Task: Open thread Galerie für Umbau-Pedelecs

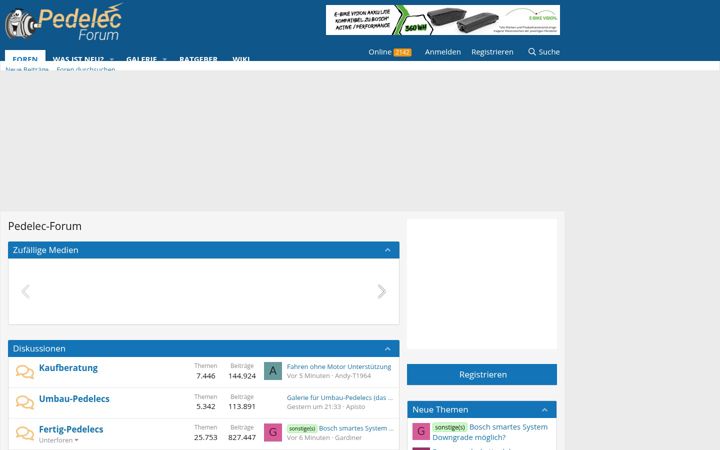Action: [340, 397]
